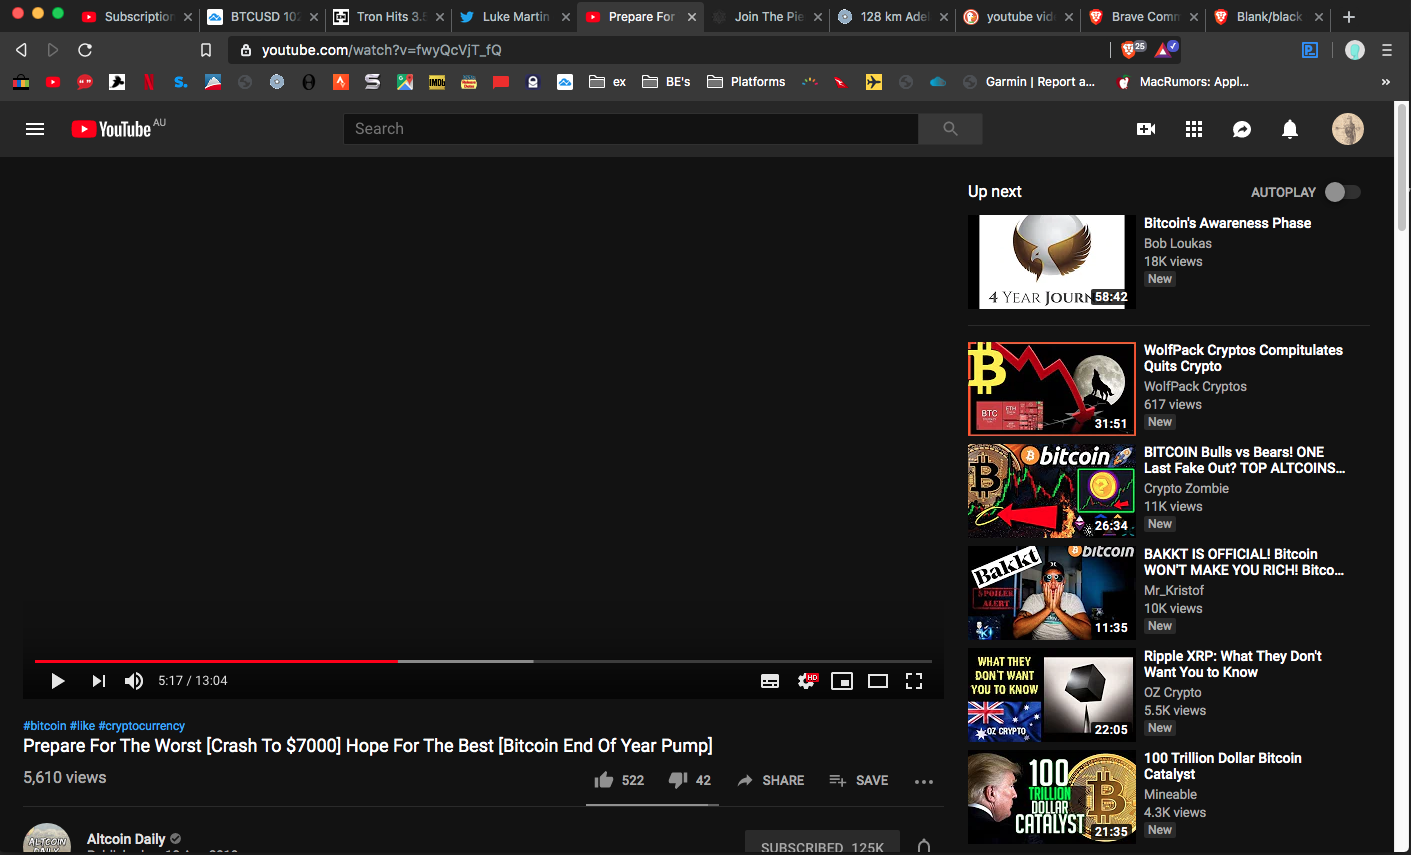Viewport: 1411px width, 855px height.
Task: Open BAKKT IS OFFICIAL video thumbnail
Action: 1052,593
